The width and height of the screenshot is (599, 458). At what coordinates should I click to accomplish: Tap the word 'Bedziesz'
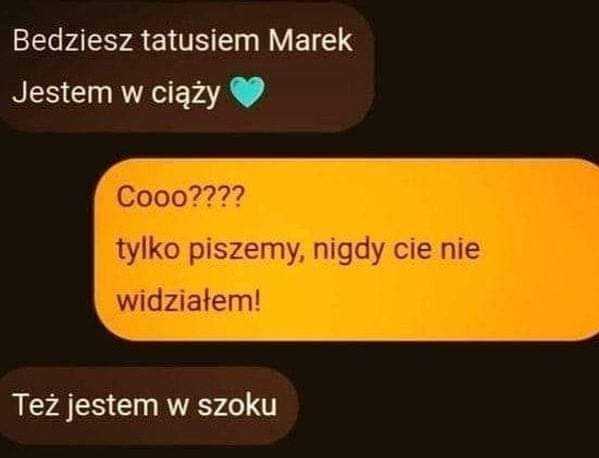tap(73, 40)
